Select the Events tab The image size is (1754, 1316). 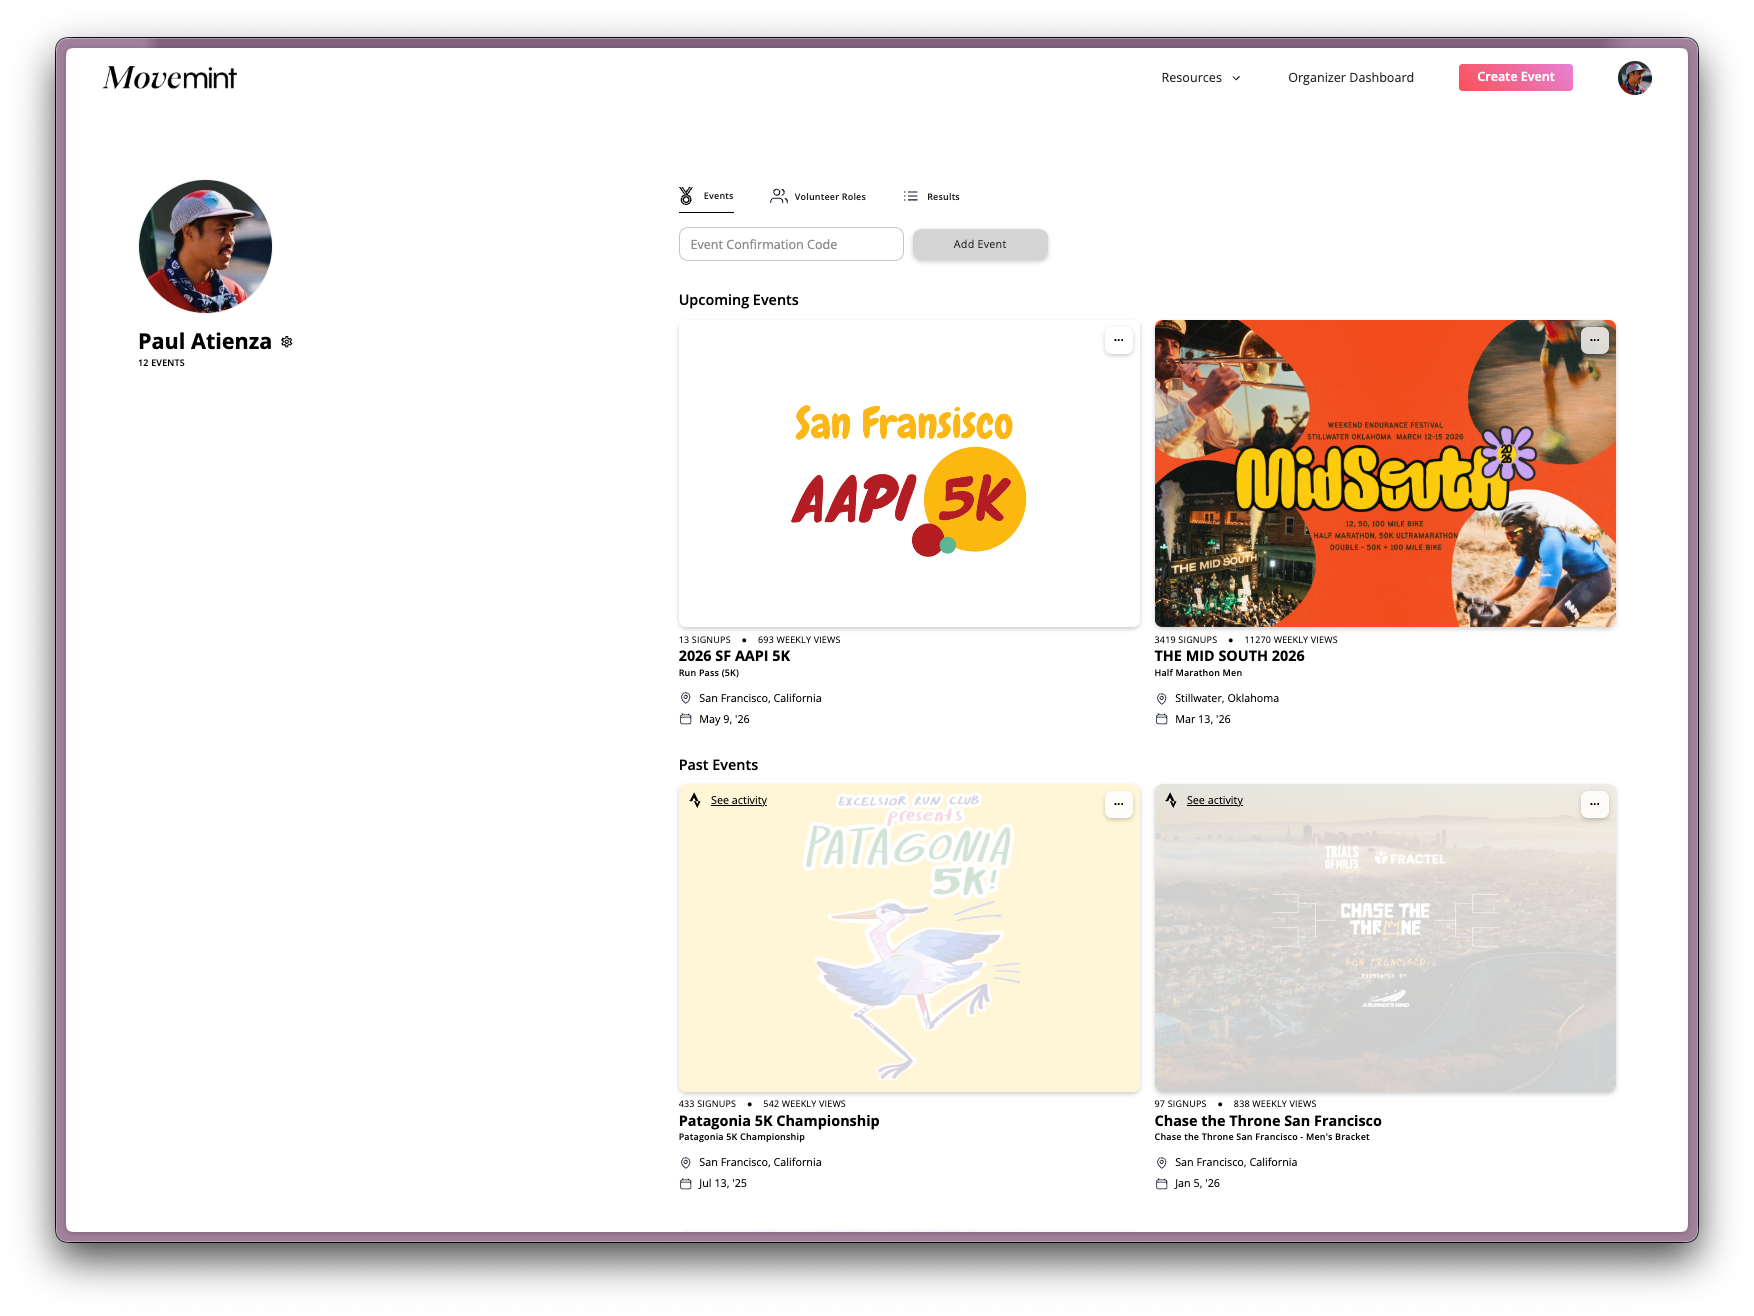tap(706, 196)
